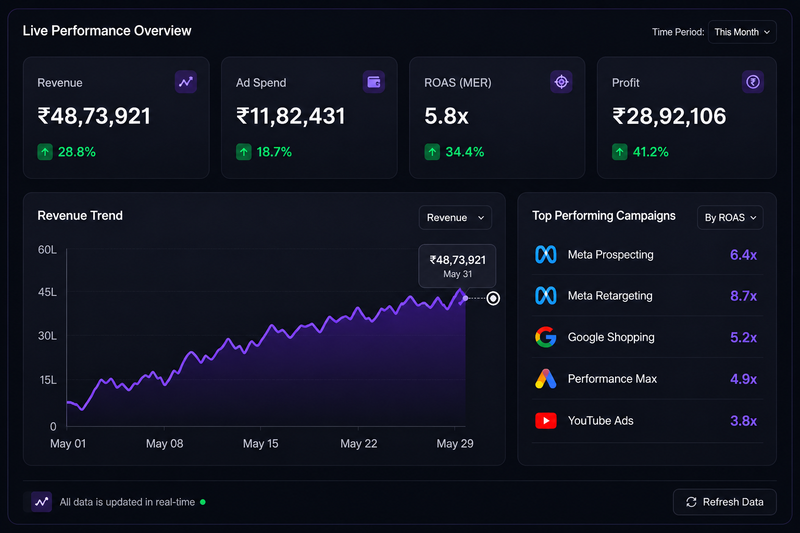800x533 pixels.
Task: Select the Performance Max campaign row
Action: point(647,379)
